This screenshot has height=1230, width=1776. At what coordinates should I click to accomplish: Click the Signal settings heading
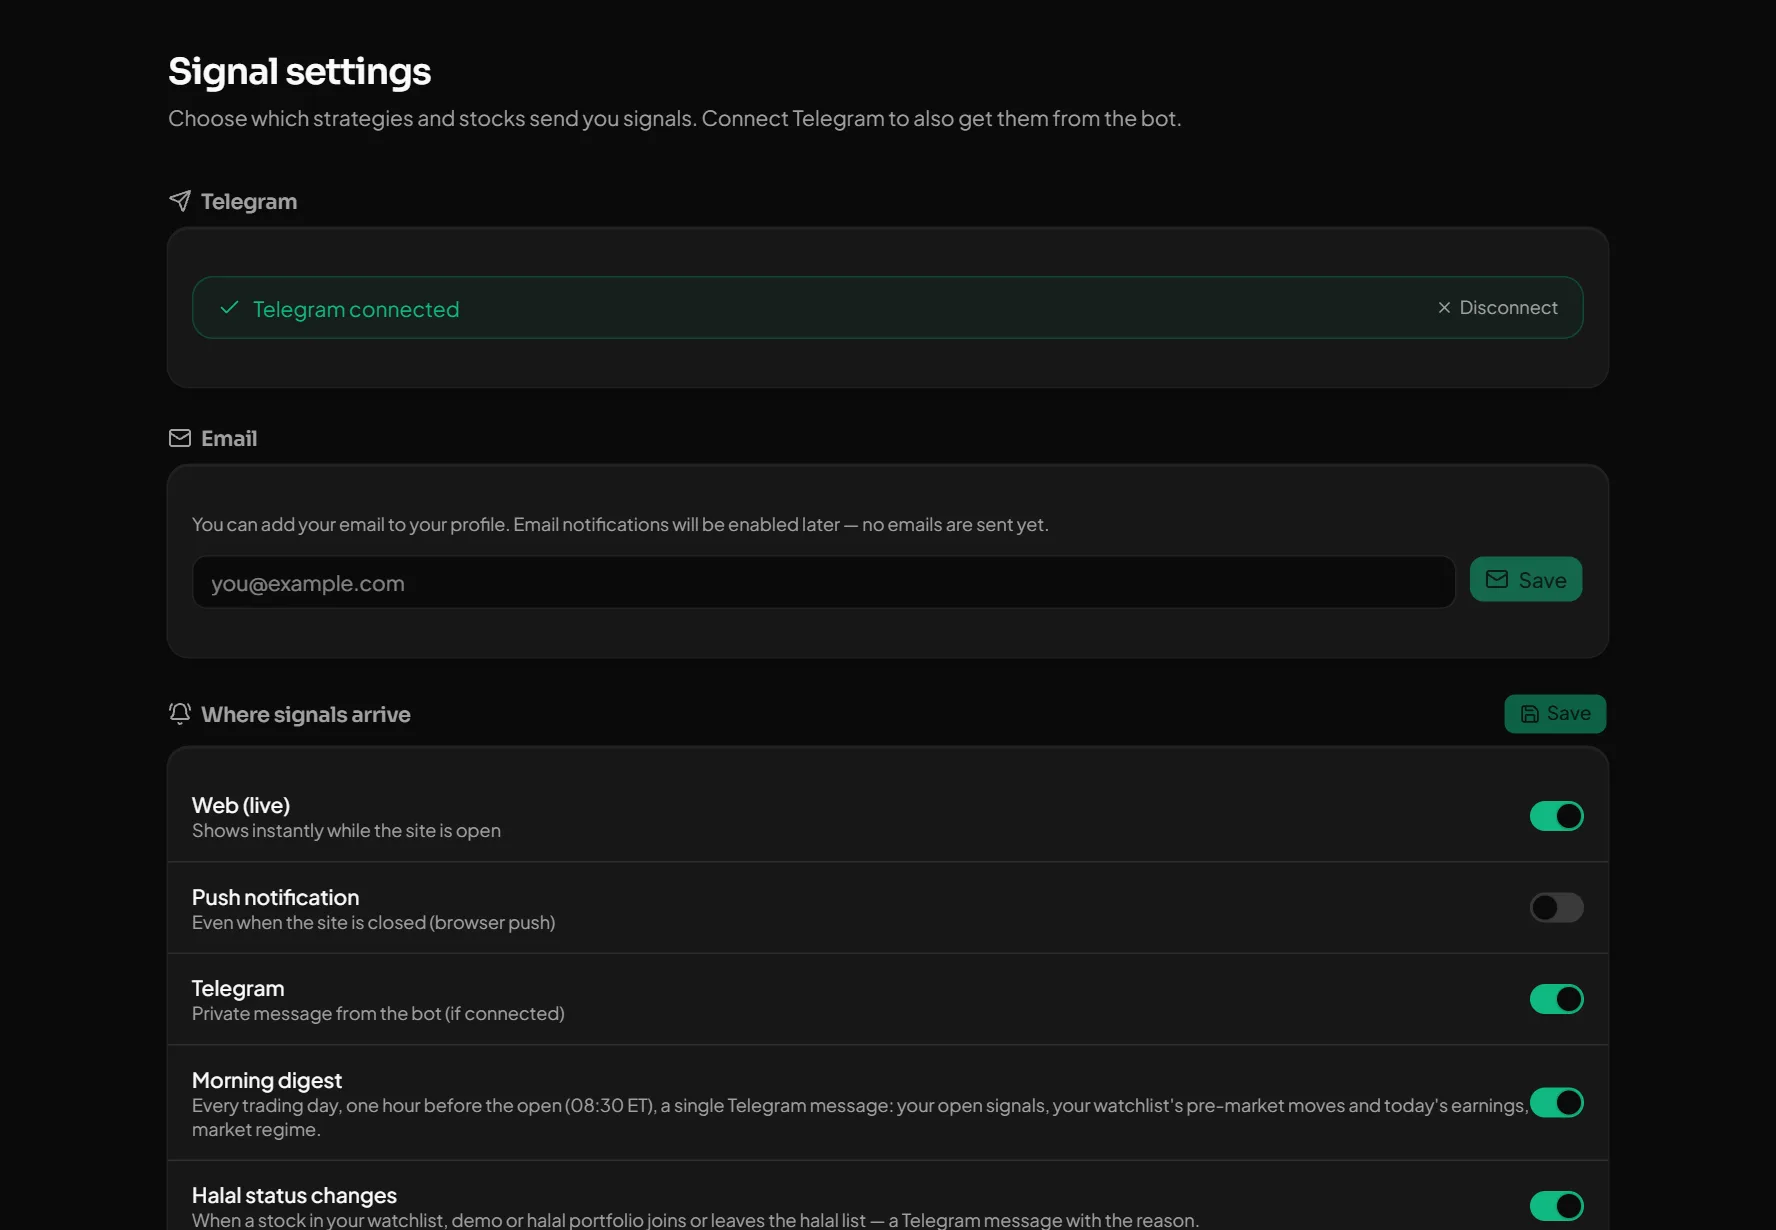coord(299,72)
